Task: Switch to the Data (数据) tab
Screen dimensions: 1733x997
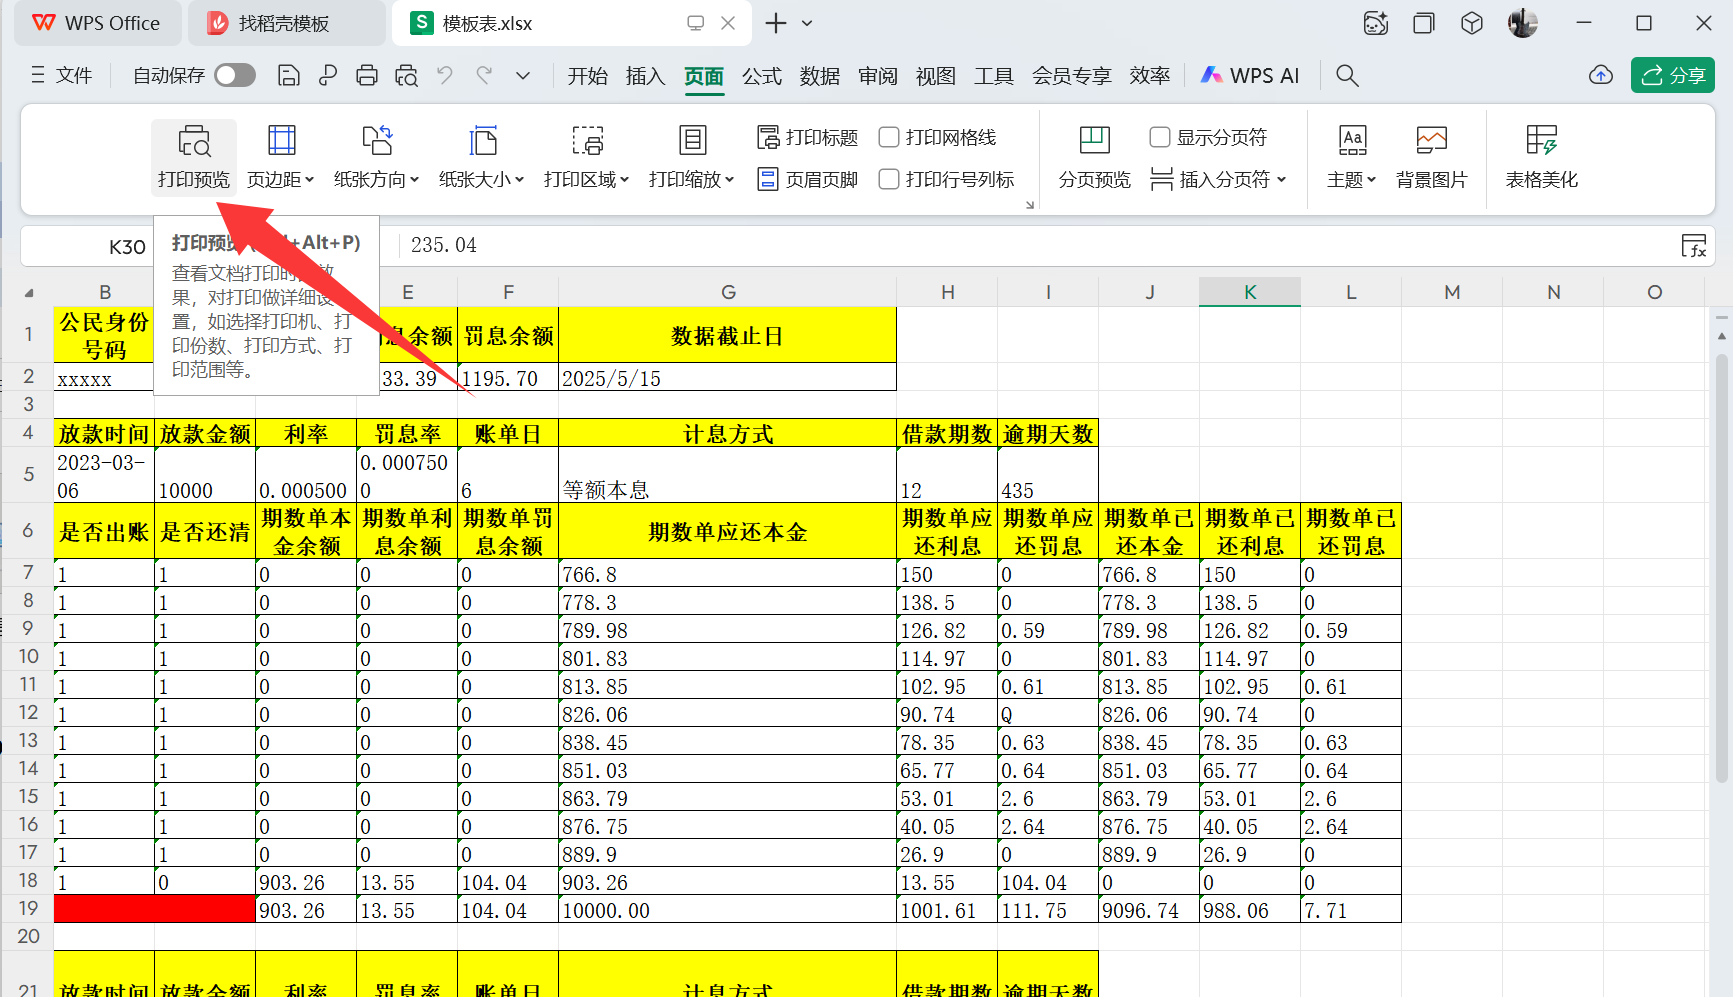Action: [x=820, y=75]
